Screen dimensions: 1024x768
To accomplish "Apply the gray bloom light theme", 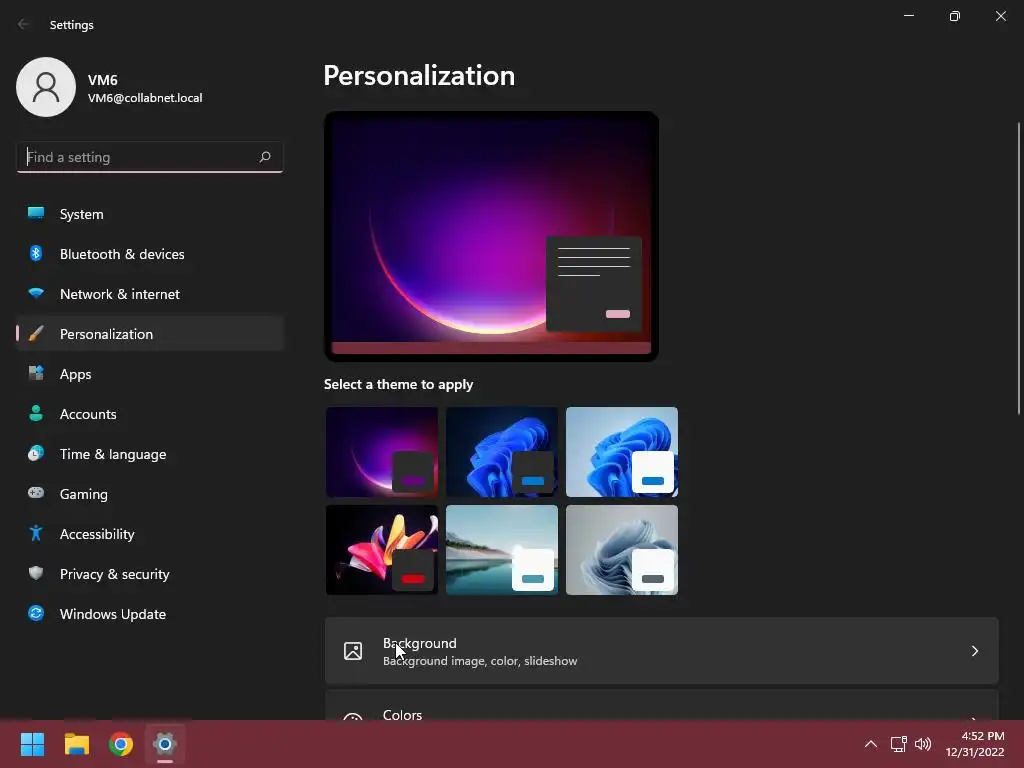I will pos(622,550).
